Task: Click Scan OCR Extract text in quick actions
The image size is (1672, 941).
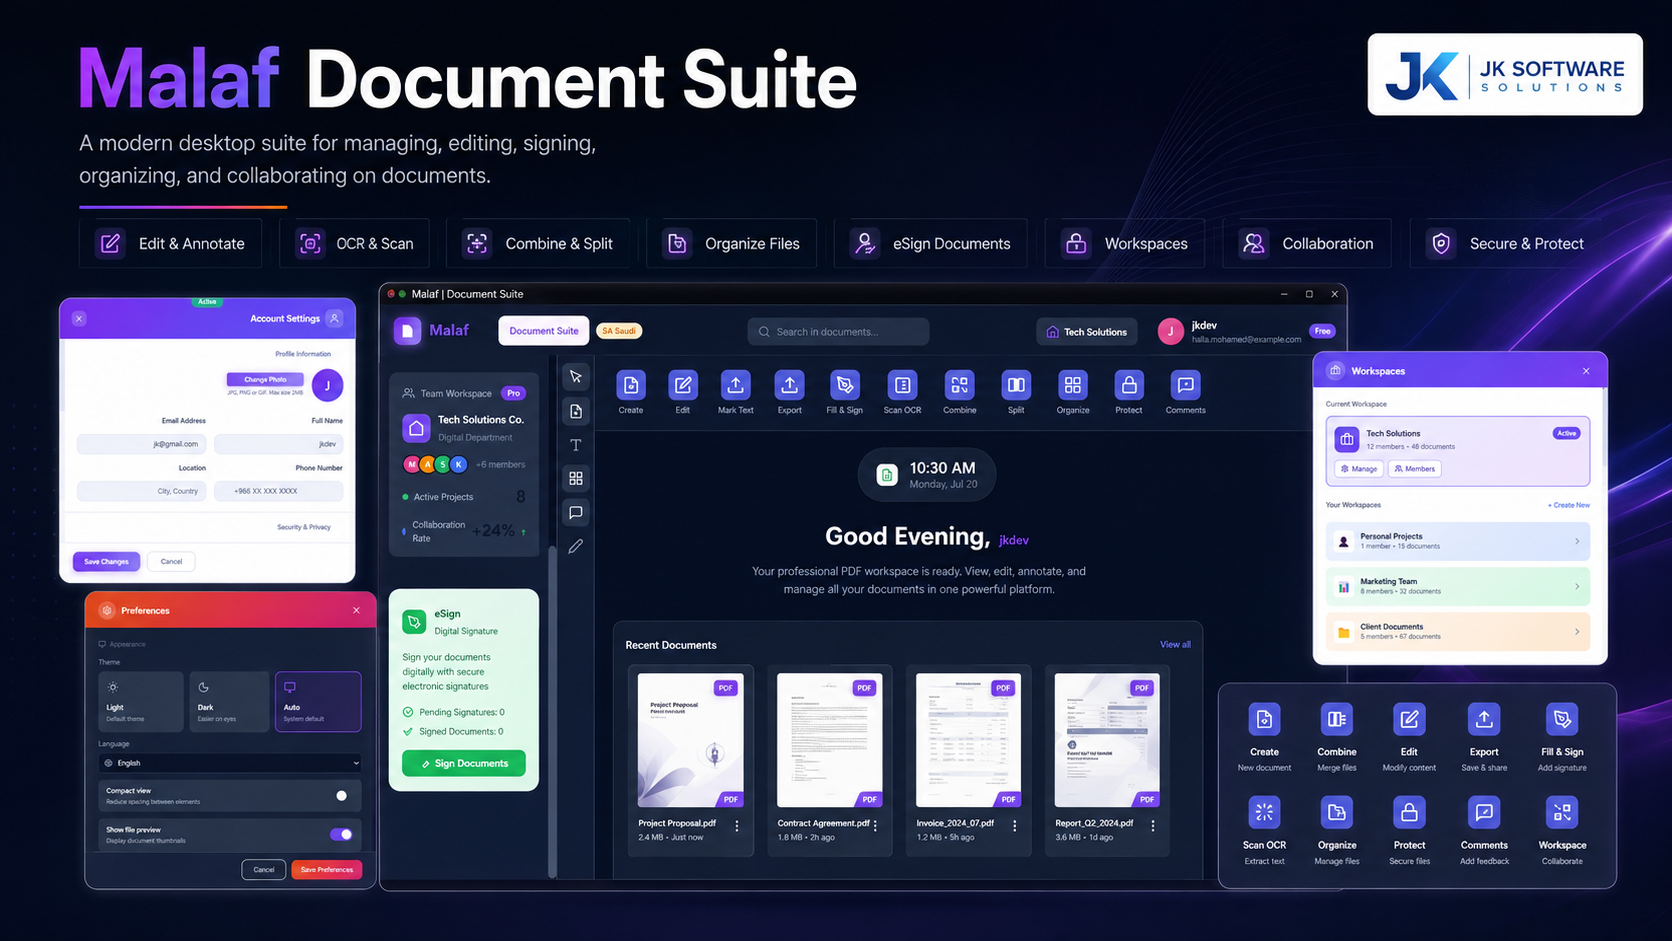Action: pos(1264,831)
